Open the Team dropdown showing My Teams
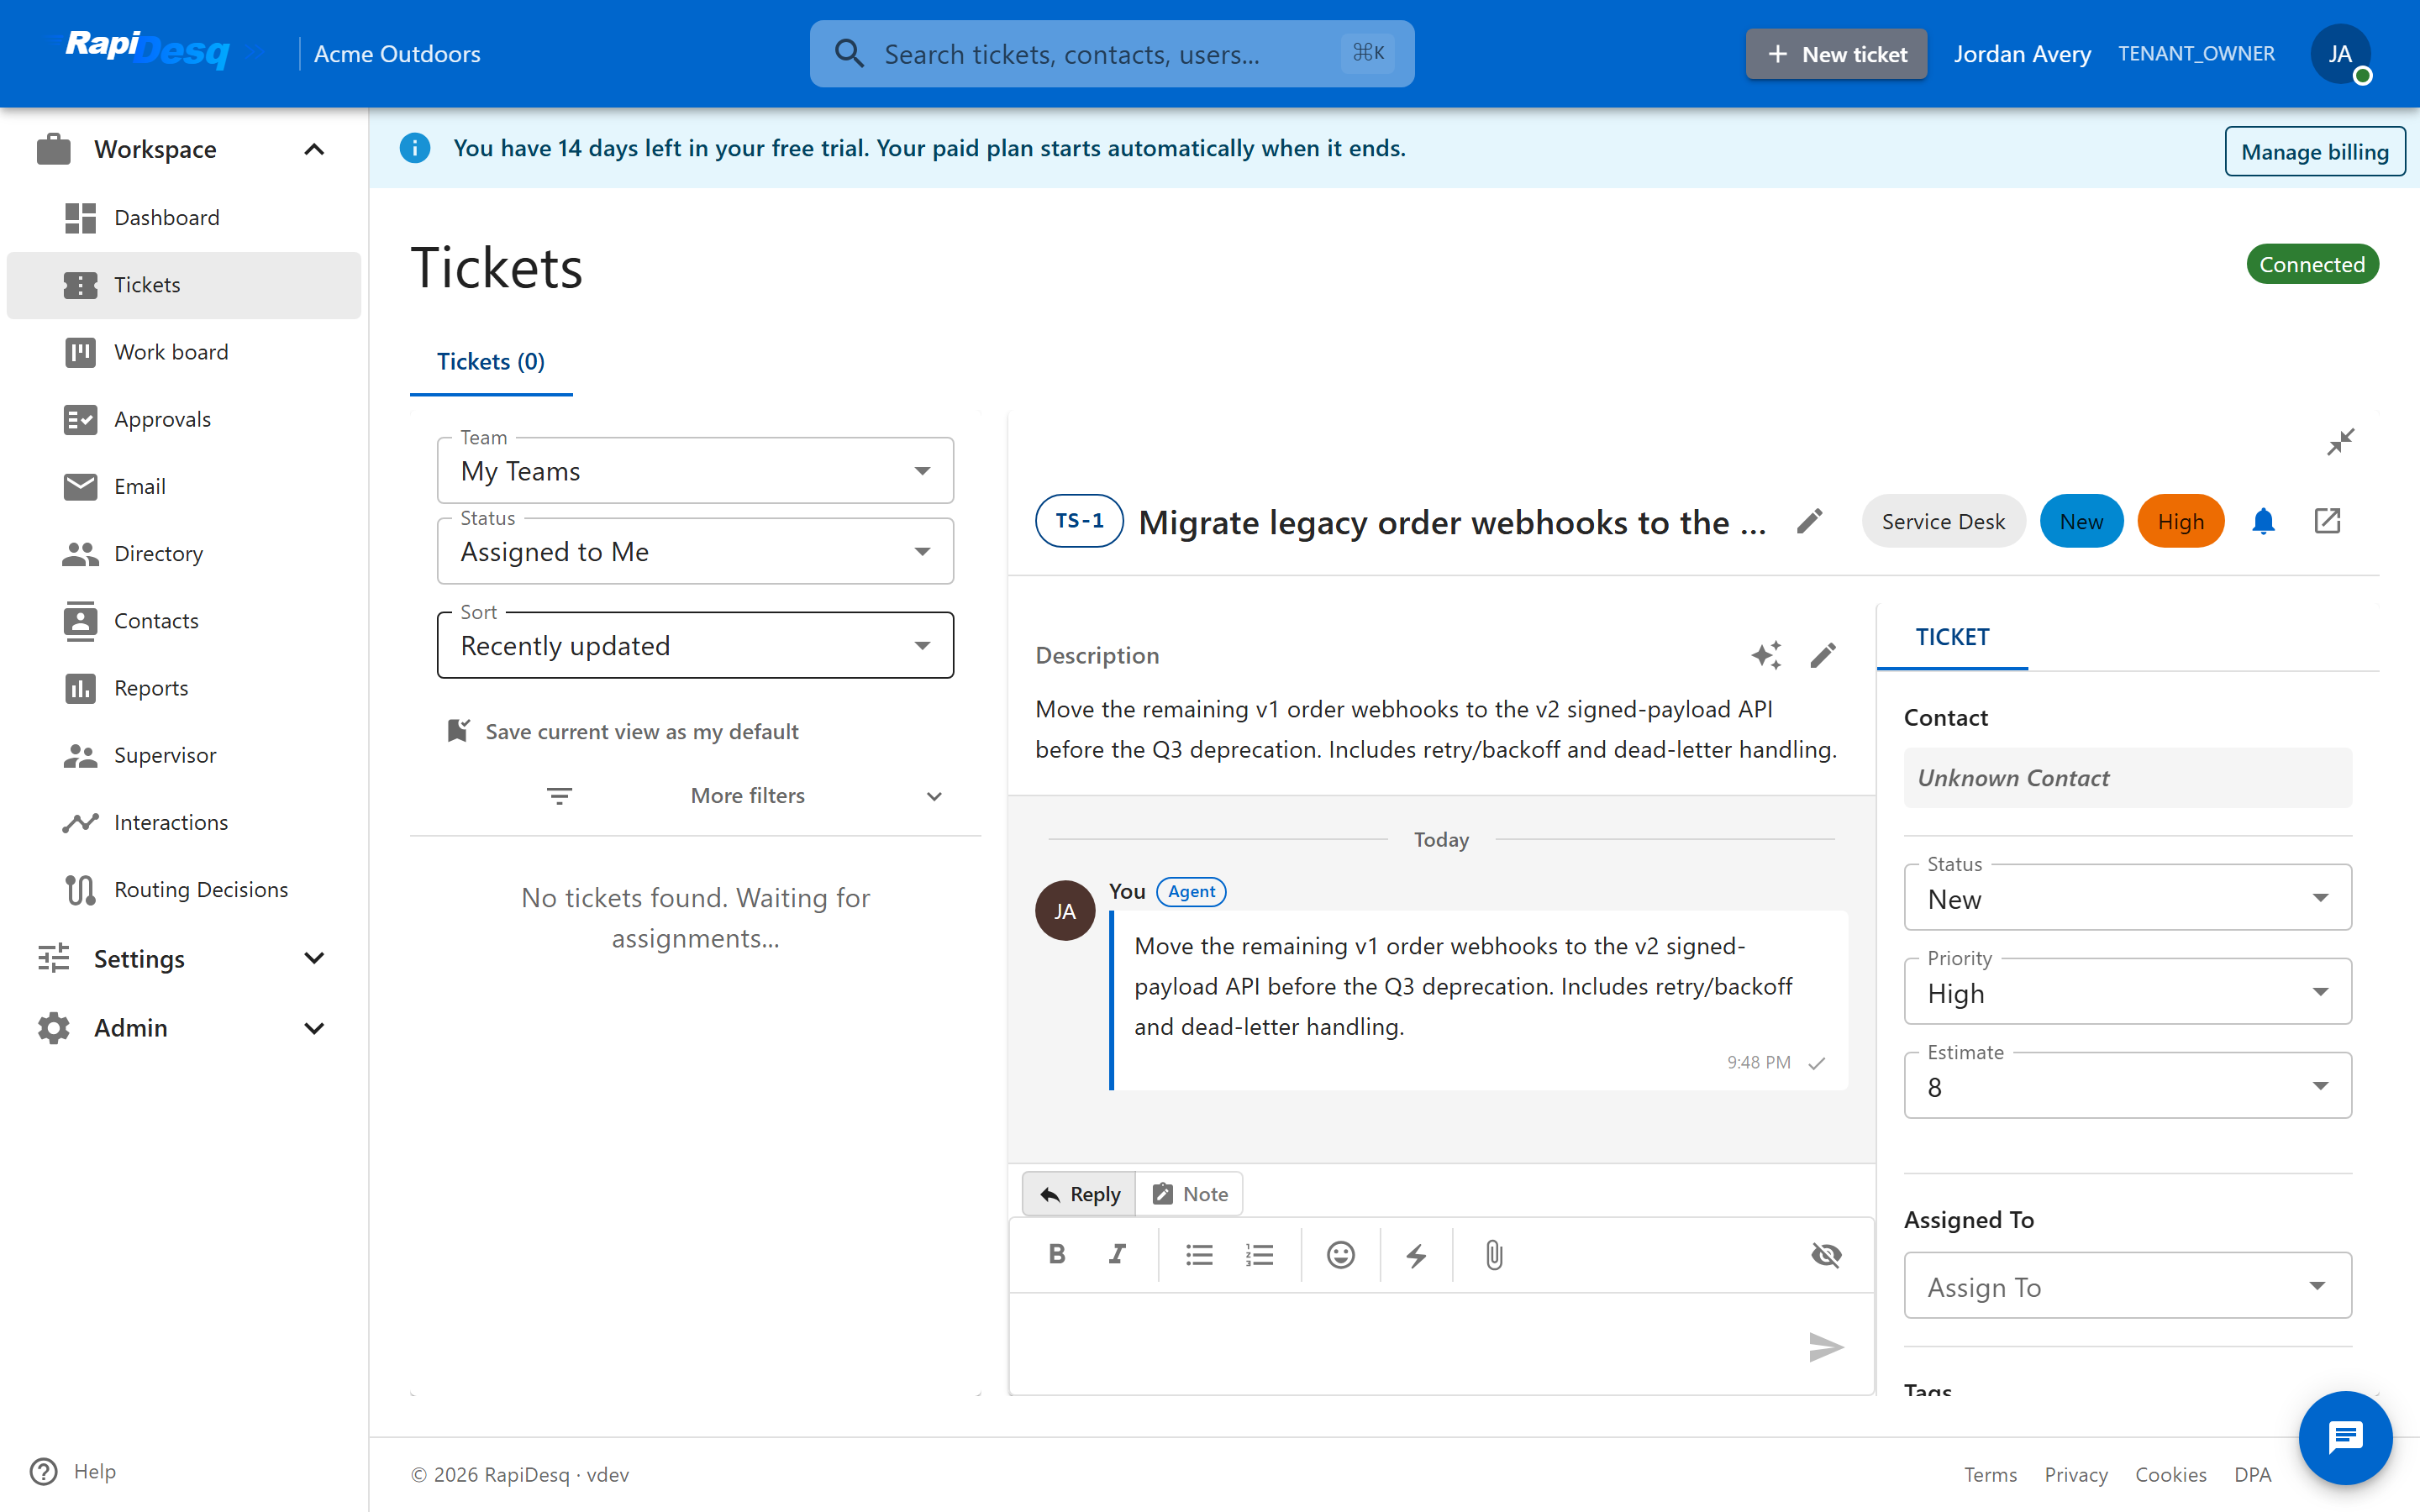This screenshot has height=1512, width=2420. tap(695, 471)
